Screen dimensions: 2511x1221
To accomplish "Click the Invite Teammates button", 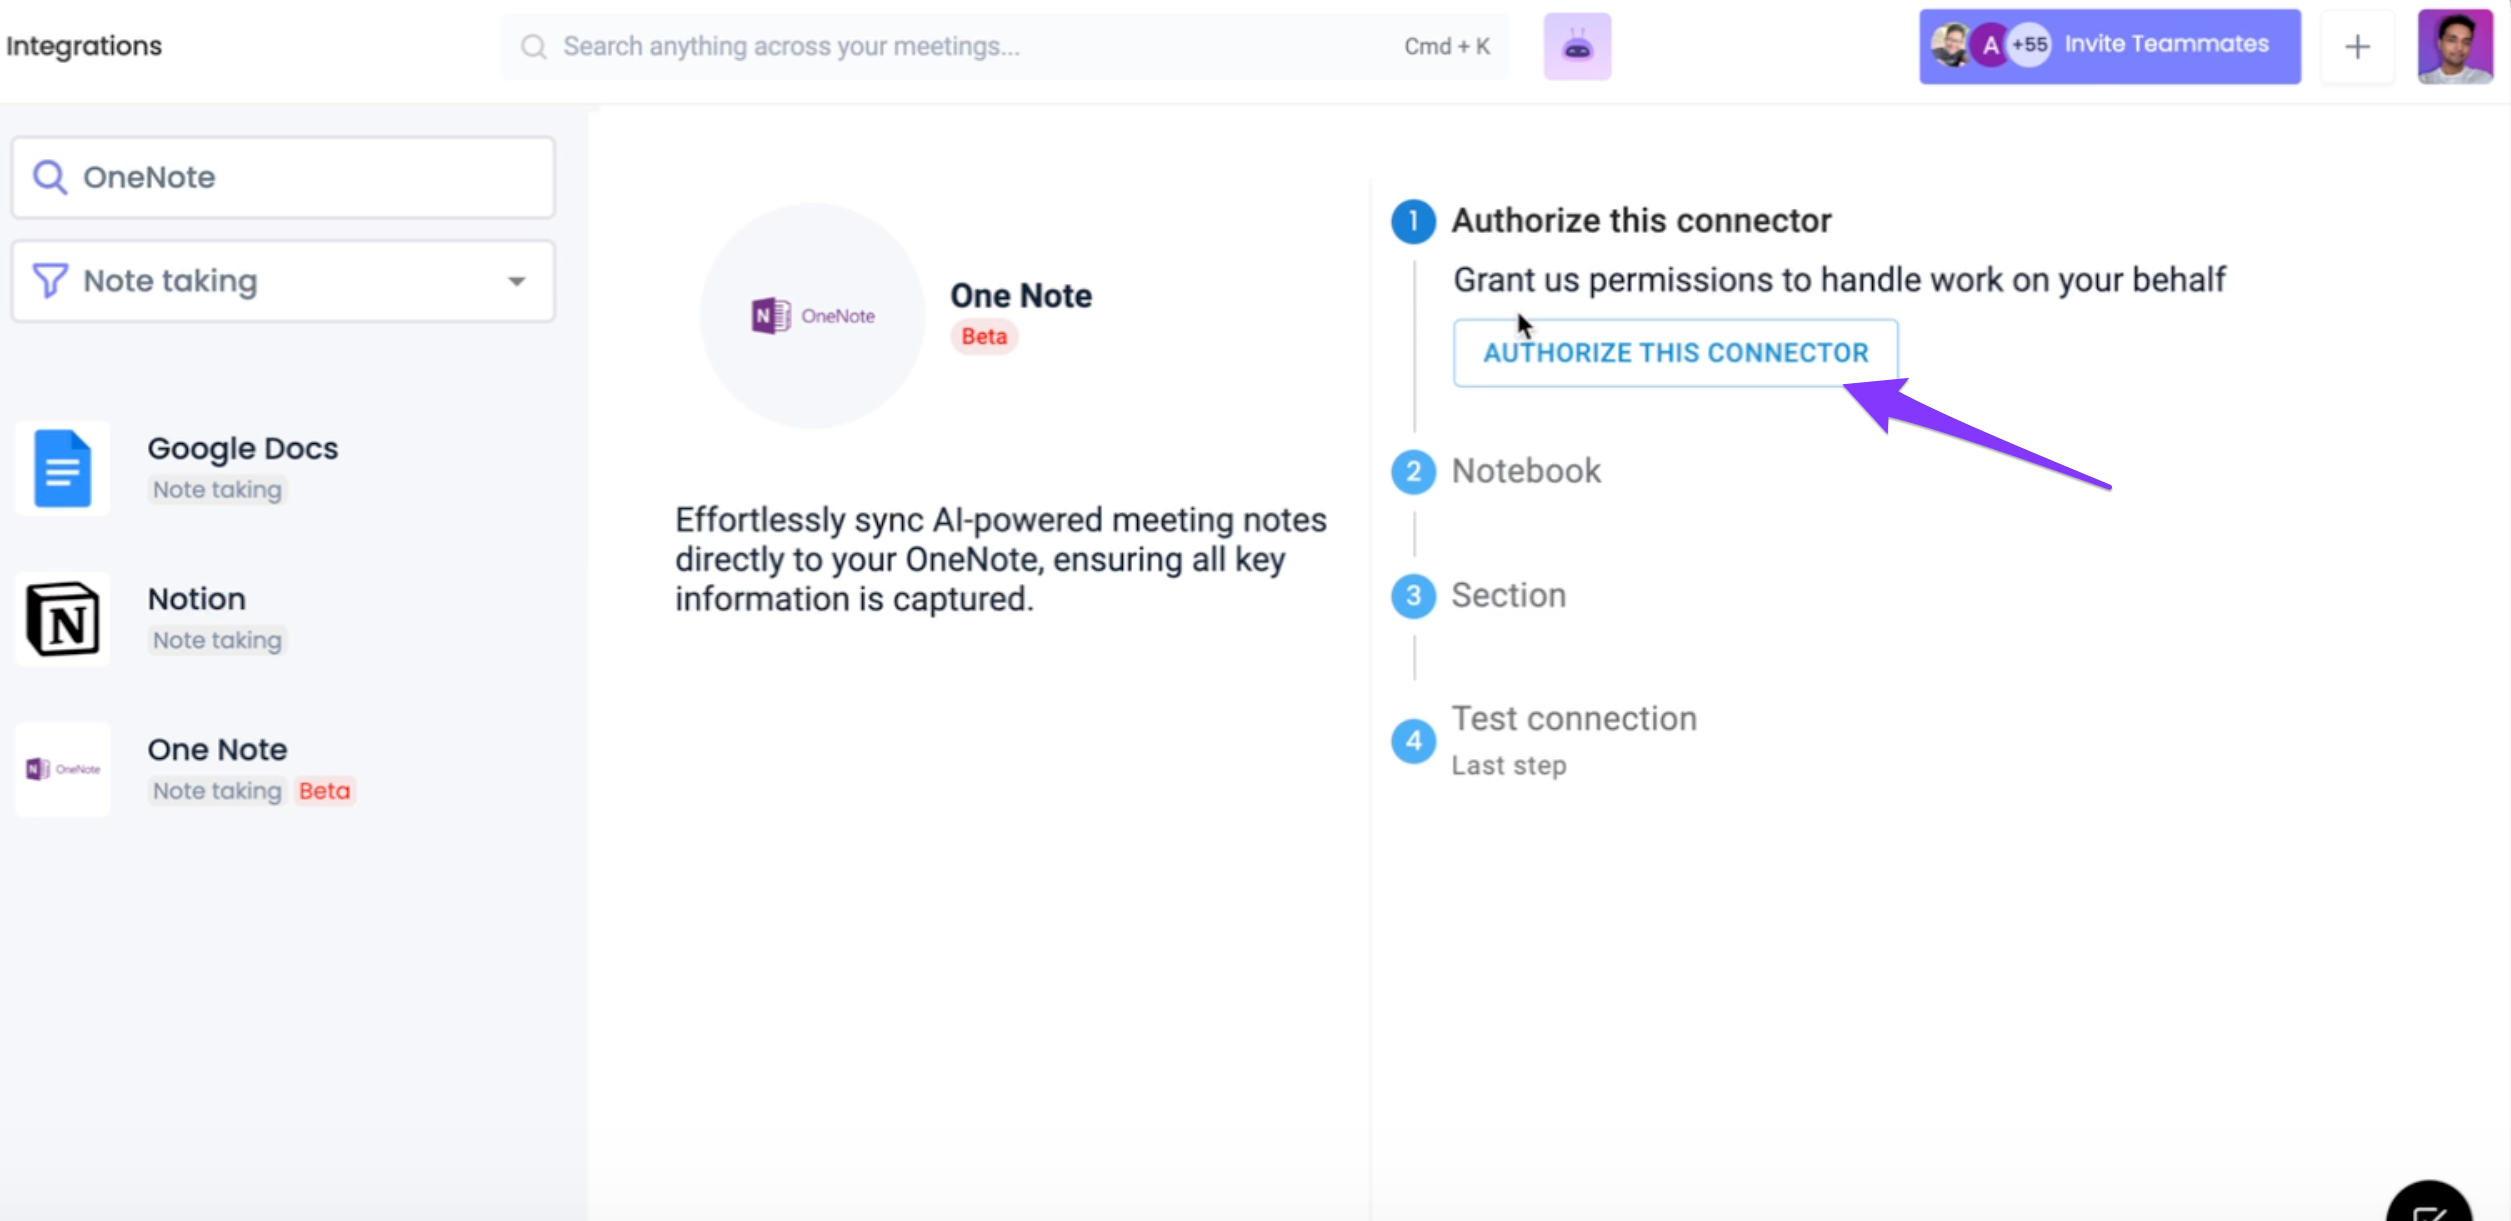I will point(2166,44).
